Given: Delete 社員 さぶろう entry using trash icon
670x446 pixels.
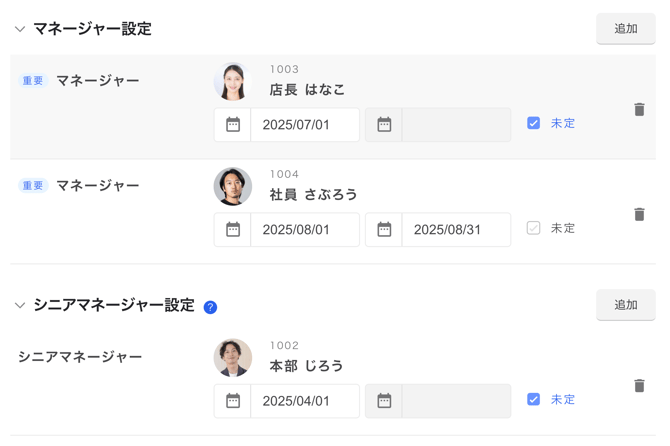Looking at the screenshot, I should click(639, 214).
